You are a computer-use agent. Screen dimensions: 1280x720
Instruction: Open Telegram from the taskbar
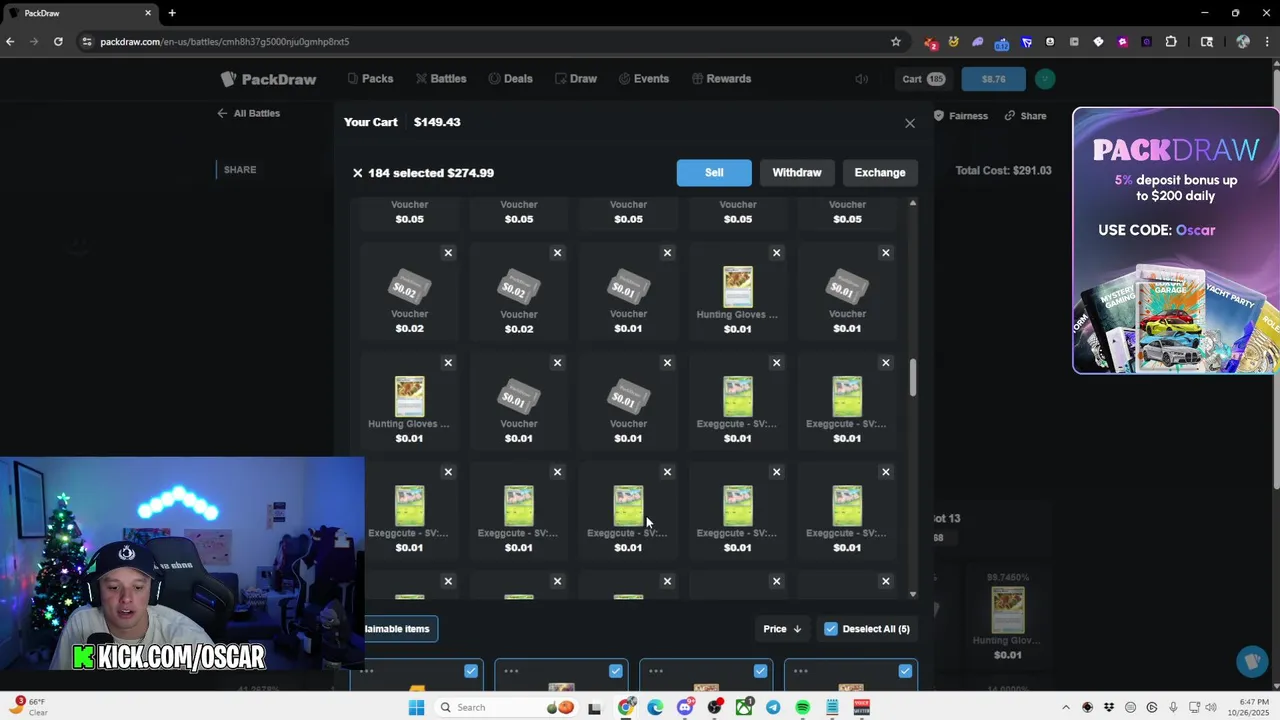click(773, 708)
